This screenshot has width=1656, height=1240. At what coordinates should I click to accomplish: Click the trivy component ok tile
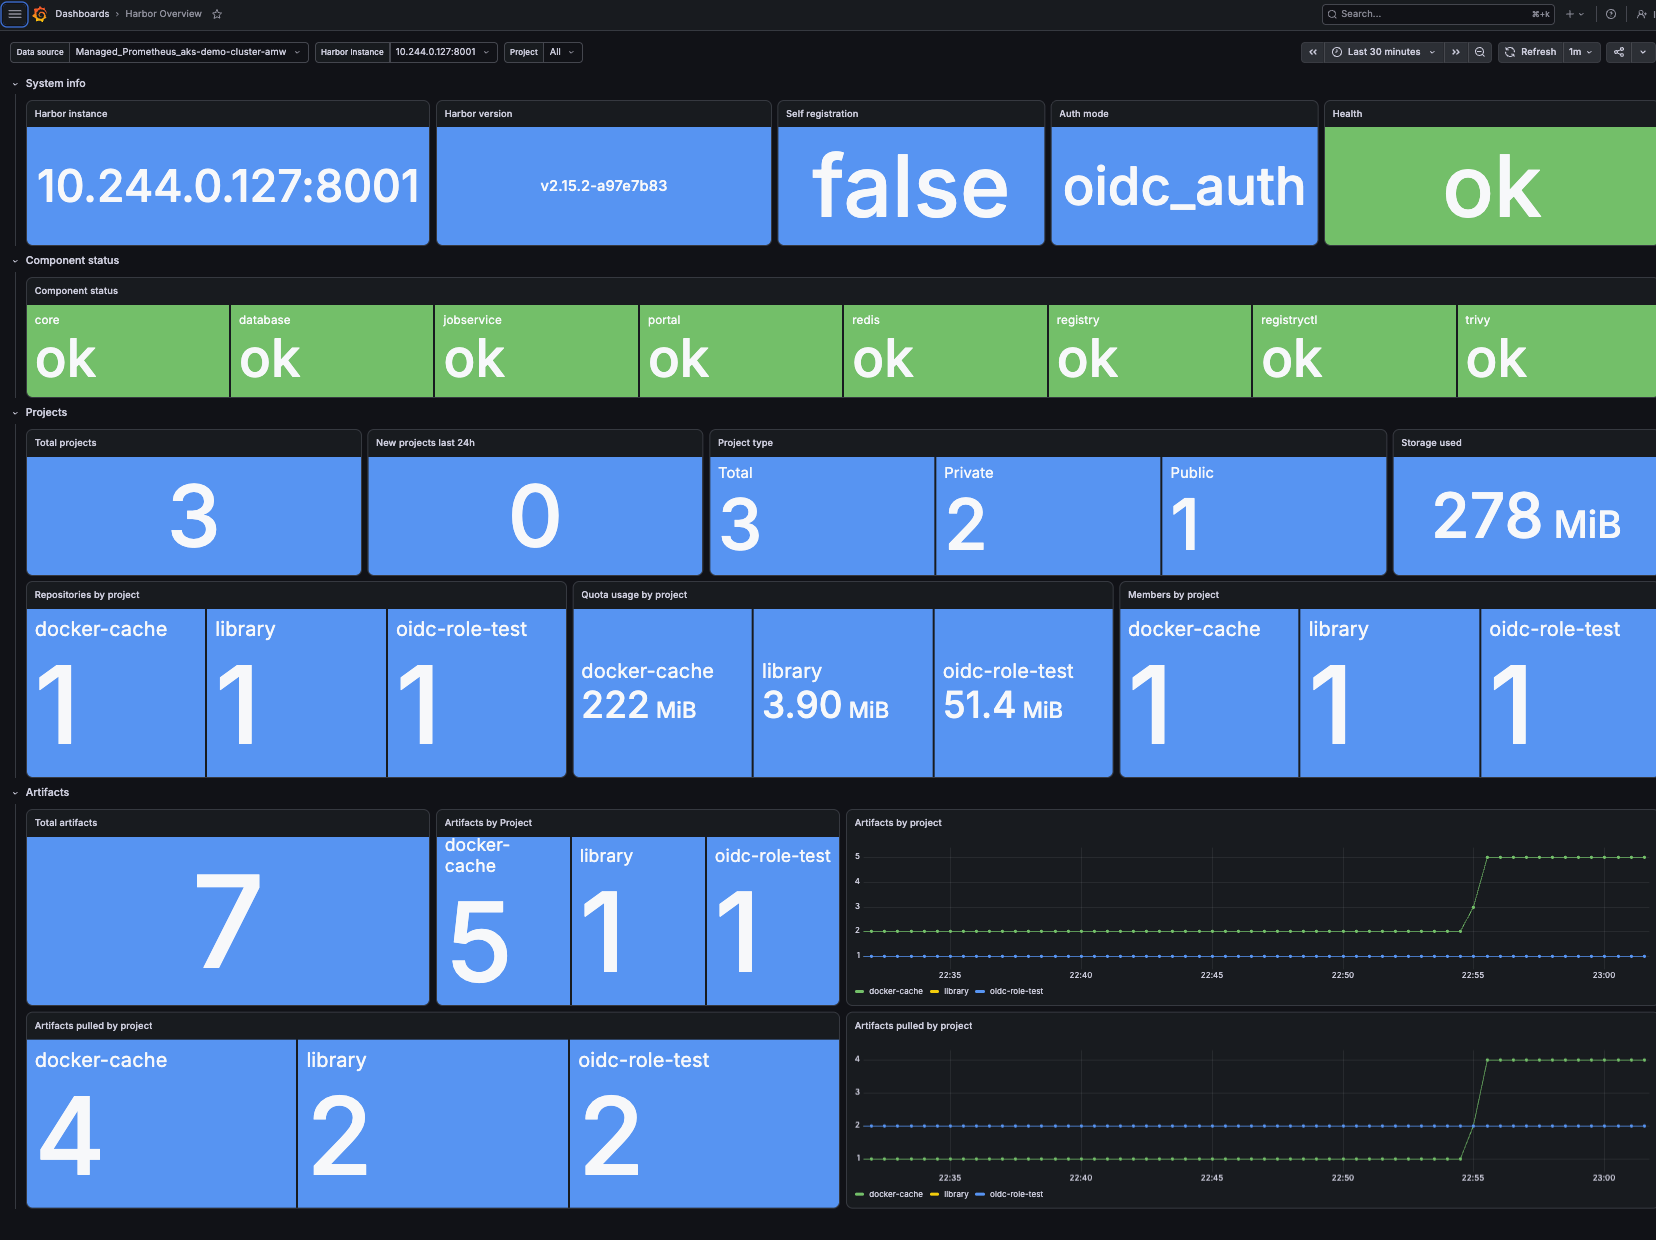coord(1557,351)
